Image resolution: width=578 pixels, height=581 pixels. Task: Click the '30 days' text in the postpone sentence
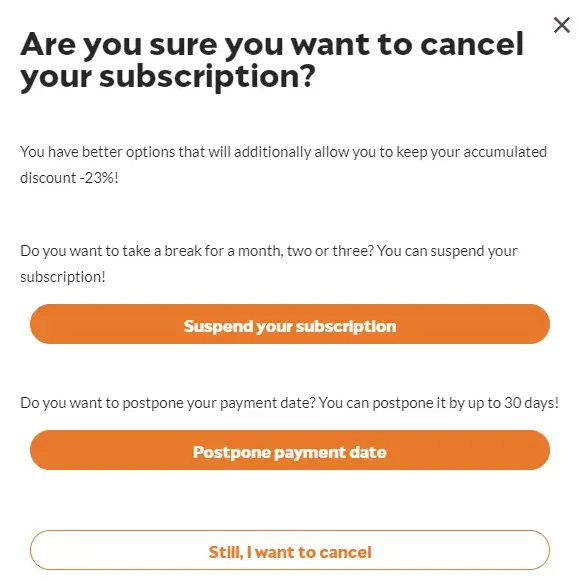click(529, 403)
